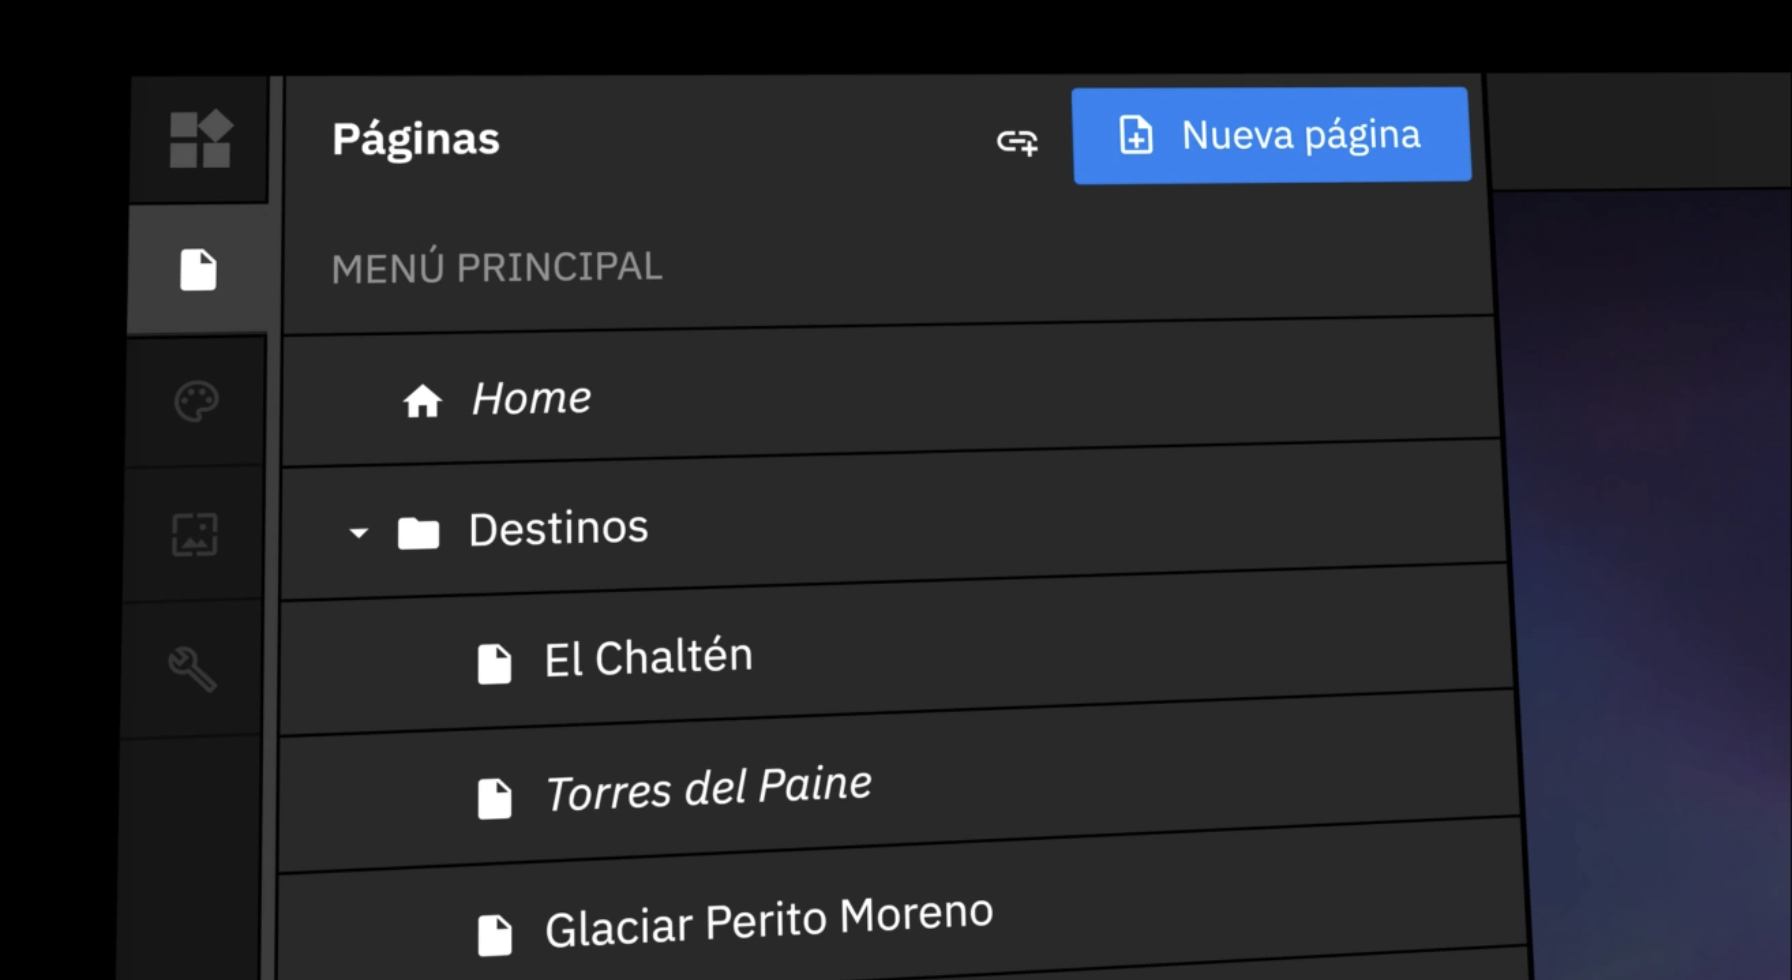Select the Home menu entry

point(531,397)
